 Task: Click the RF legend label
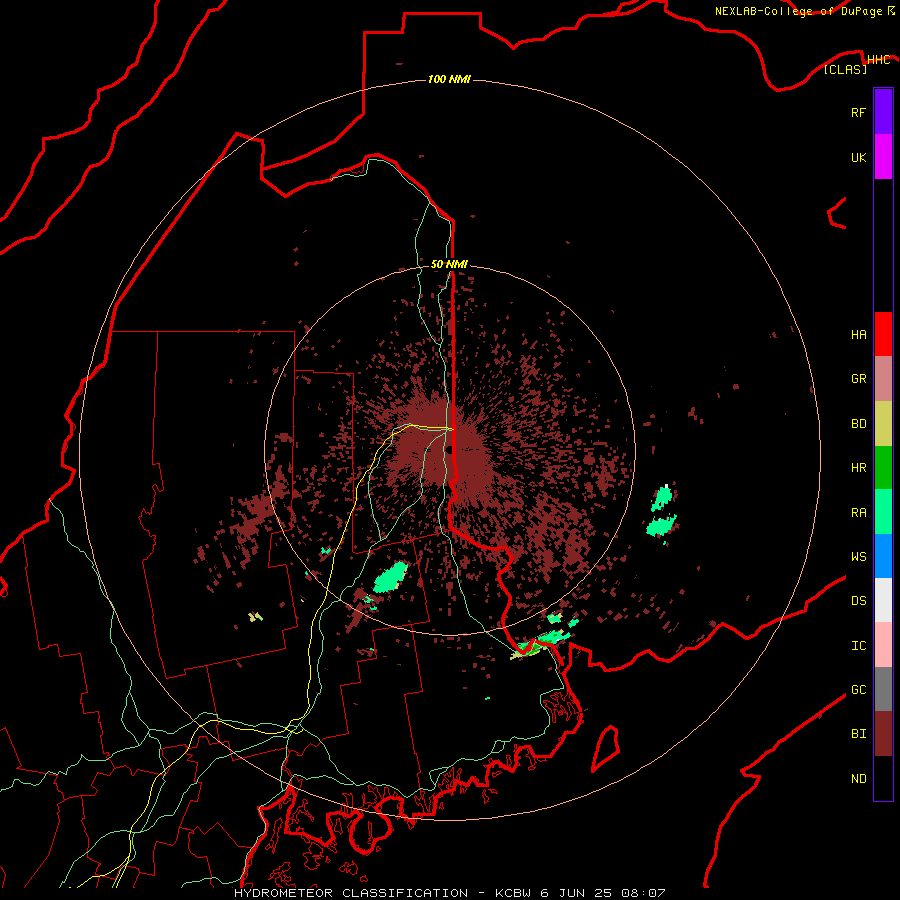coord(858,112)
